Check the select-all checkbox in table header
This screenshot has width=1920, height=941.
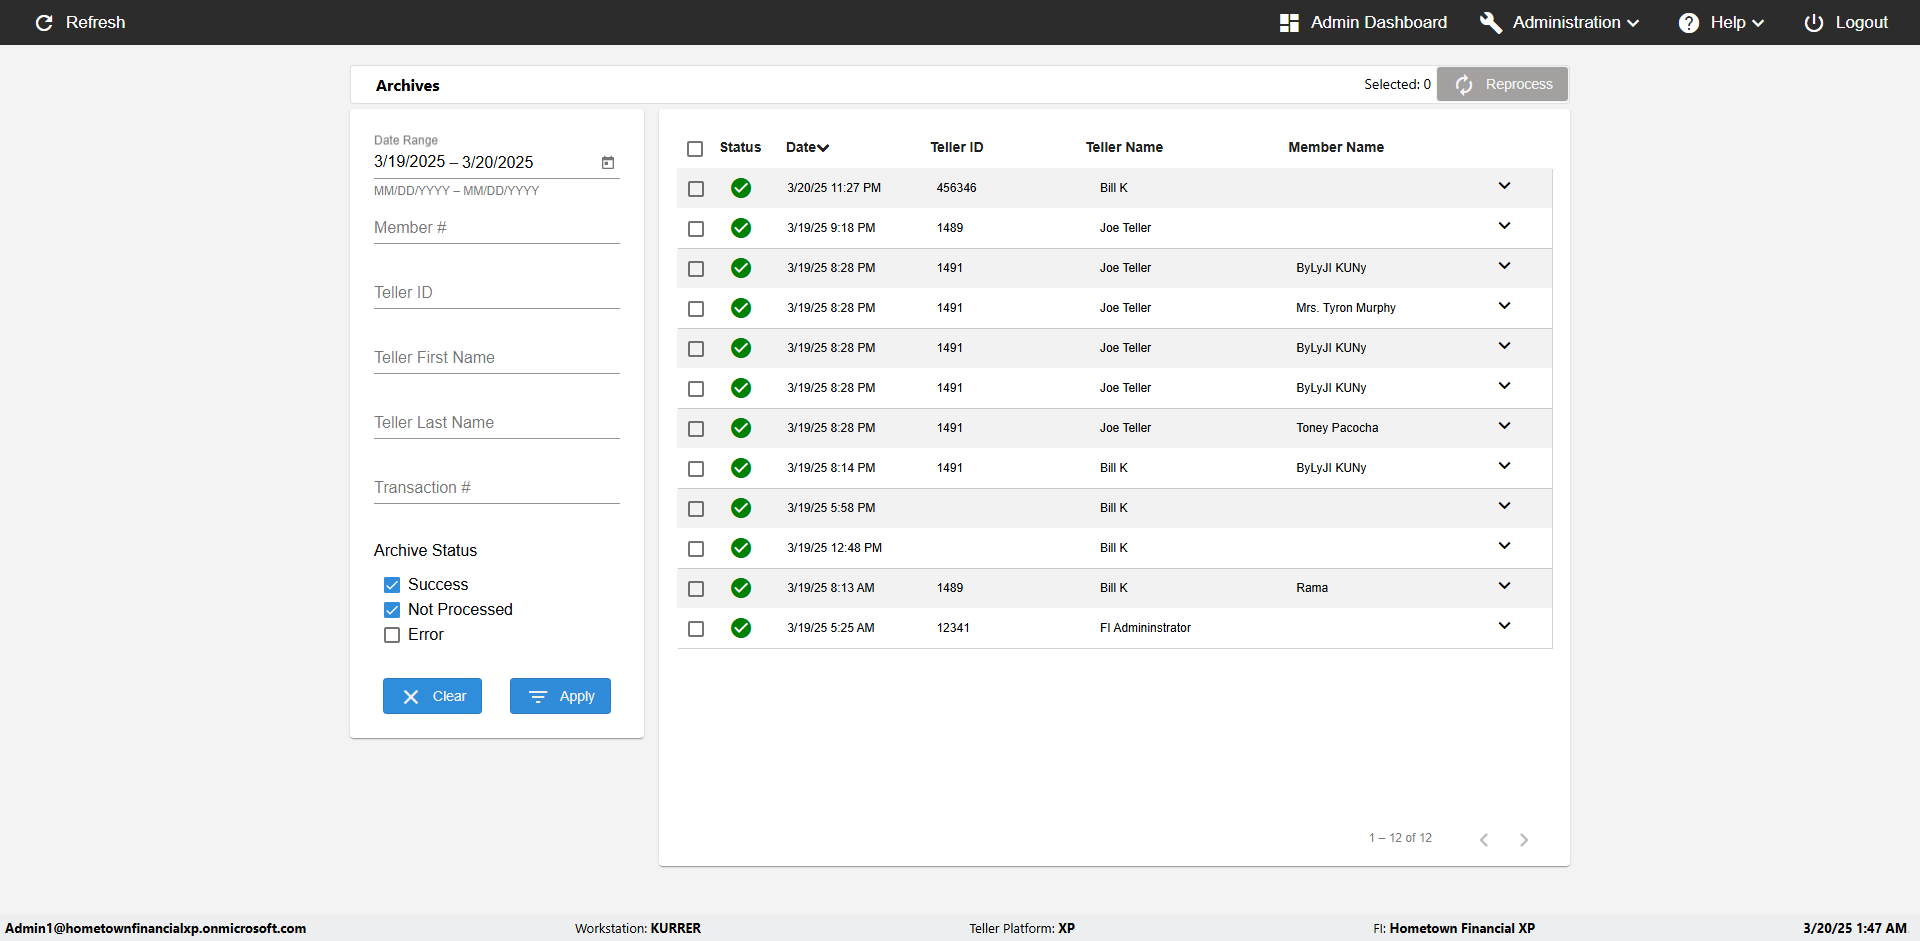pyautogui.click(x=695, y=149)
